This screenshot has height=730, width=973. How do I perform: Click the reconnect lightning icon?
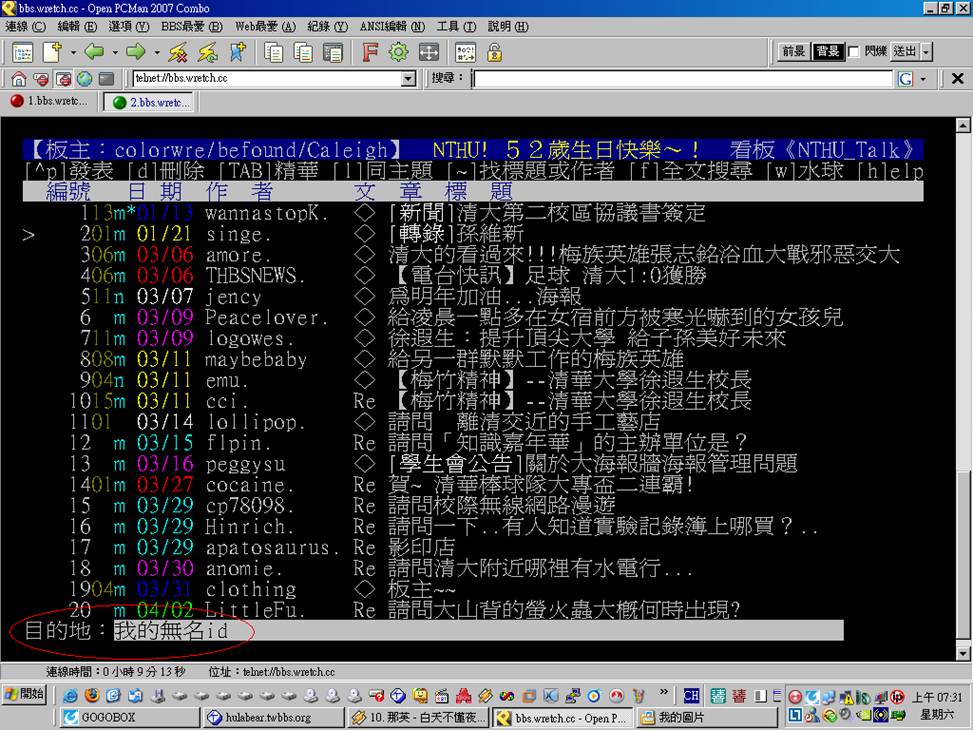click(x=207, y=52)
